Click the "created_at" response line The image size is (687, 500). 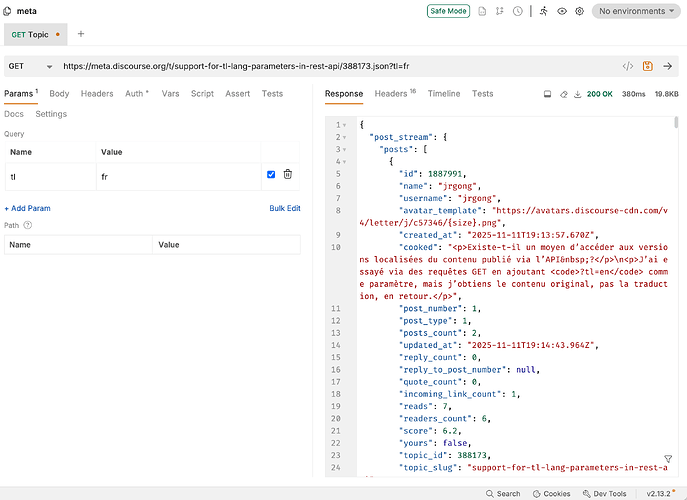pos(499,235)
